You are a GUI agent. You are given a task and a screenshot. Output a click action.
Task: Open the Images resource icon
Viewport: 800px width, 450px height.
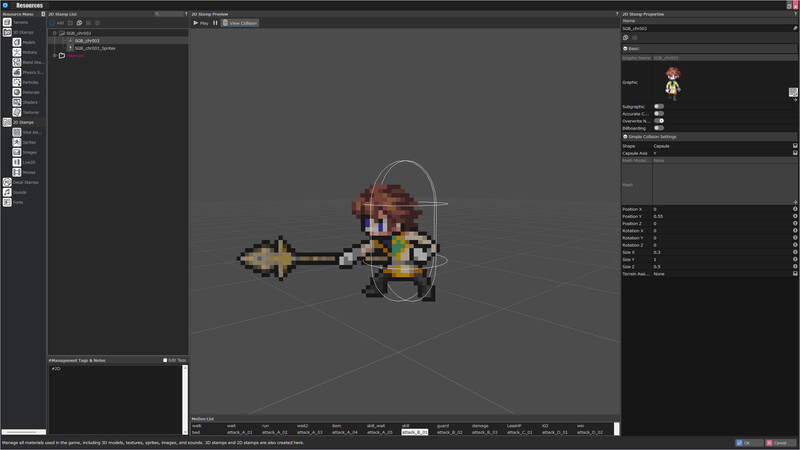(x=17, y=152)
